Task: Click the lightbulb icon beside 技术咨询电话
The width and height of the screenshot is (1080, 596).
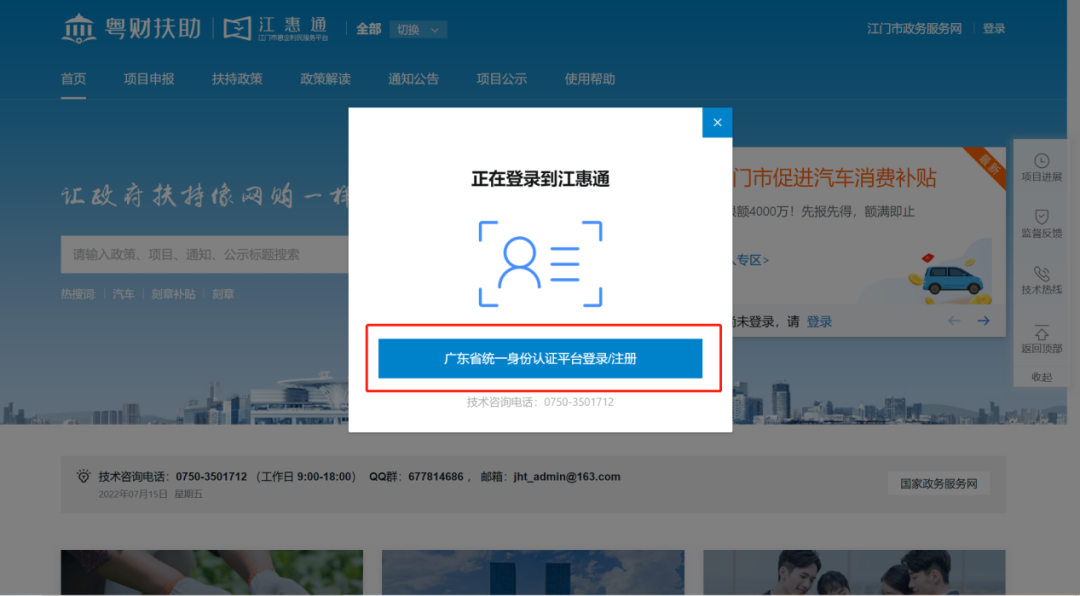Action: tap(83, 477)
